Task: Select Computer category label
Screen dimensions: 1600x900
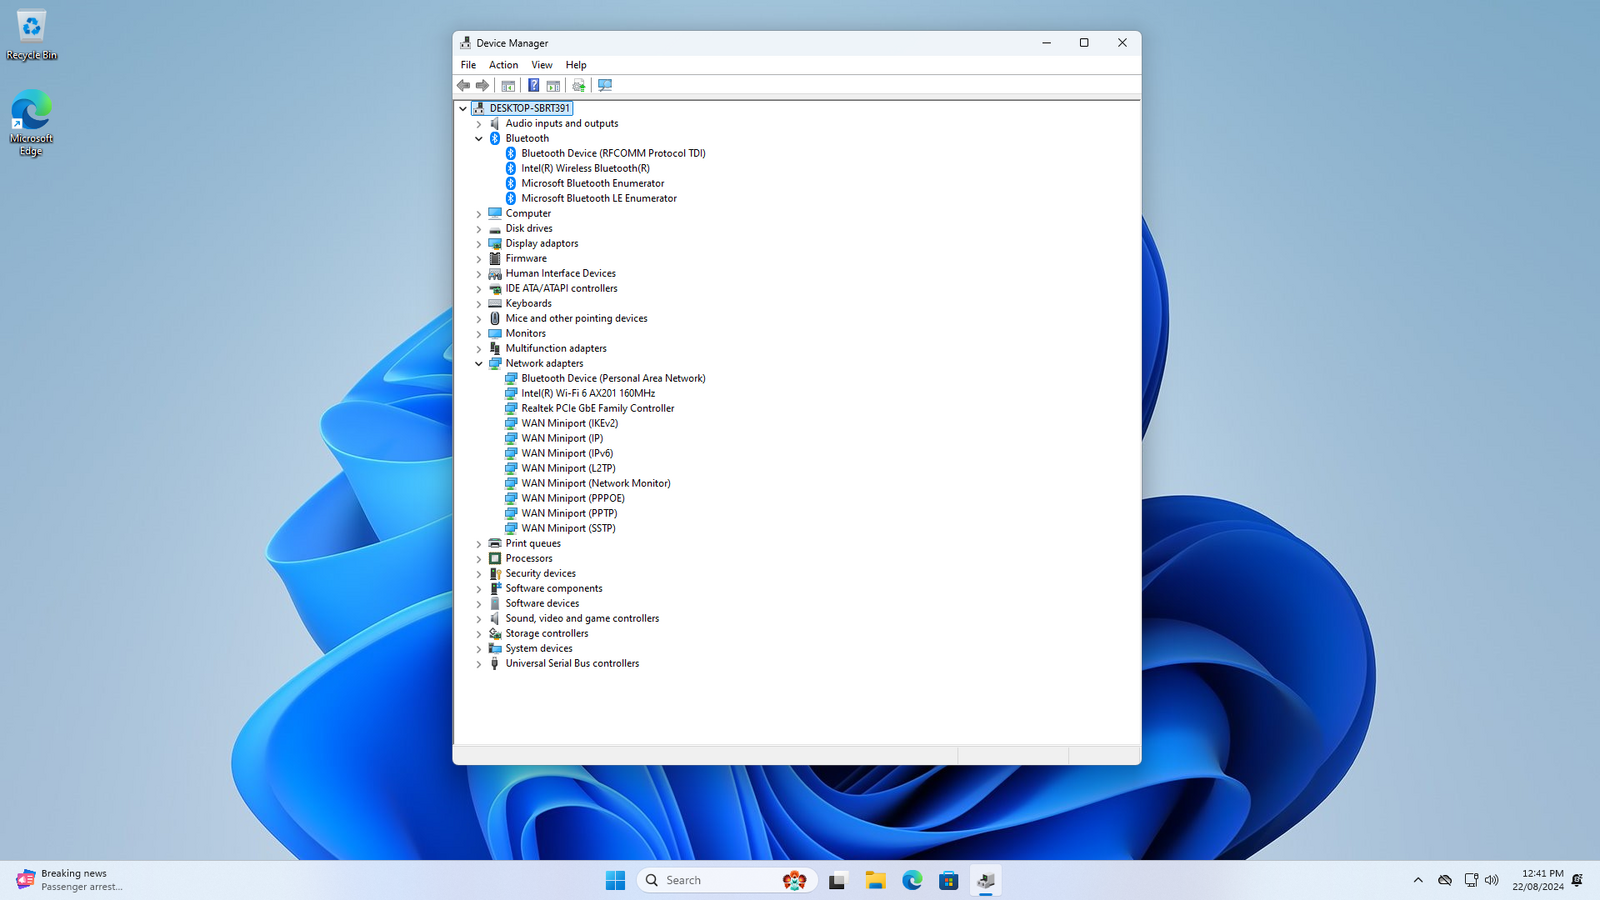Action: (528, 213)
